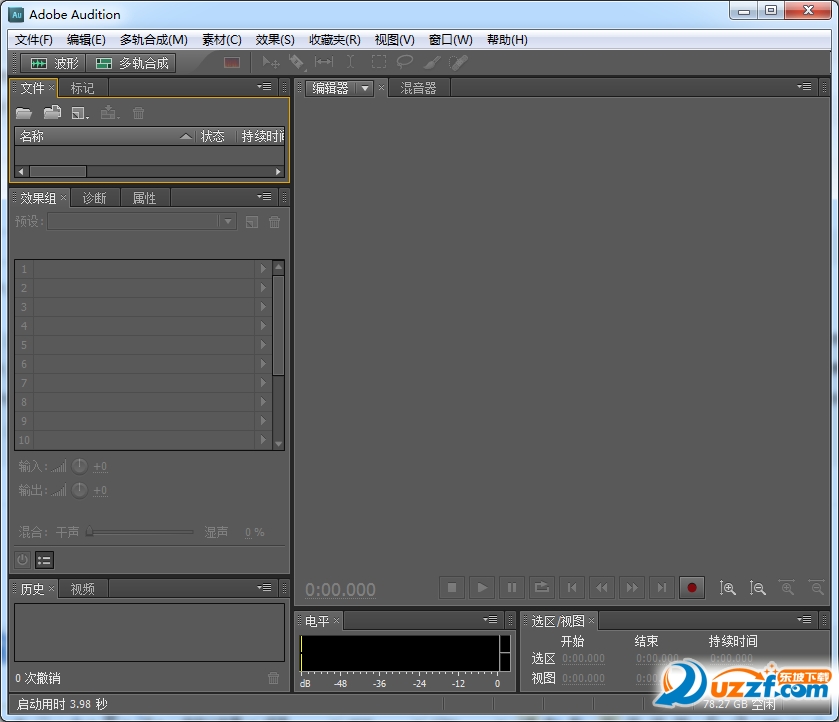
Task: Open the 编辑器 dropdown arrow
Action: 365,88
